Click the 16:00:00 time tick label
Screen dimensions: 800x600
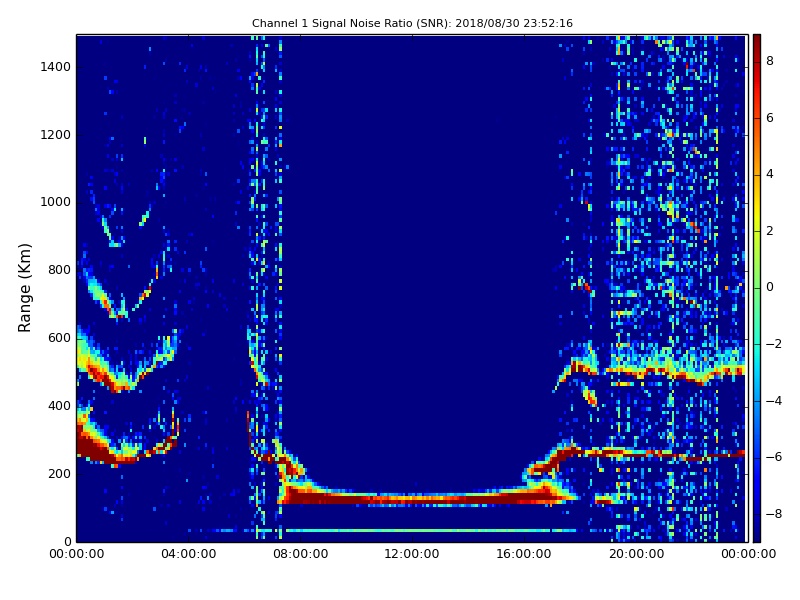[524, 554]
